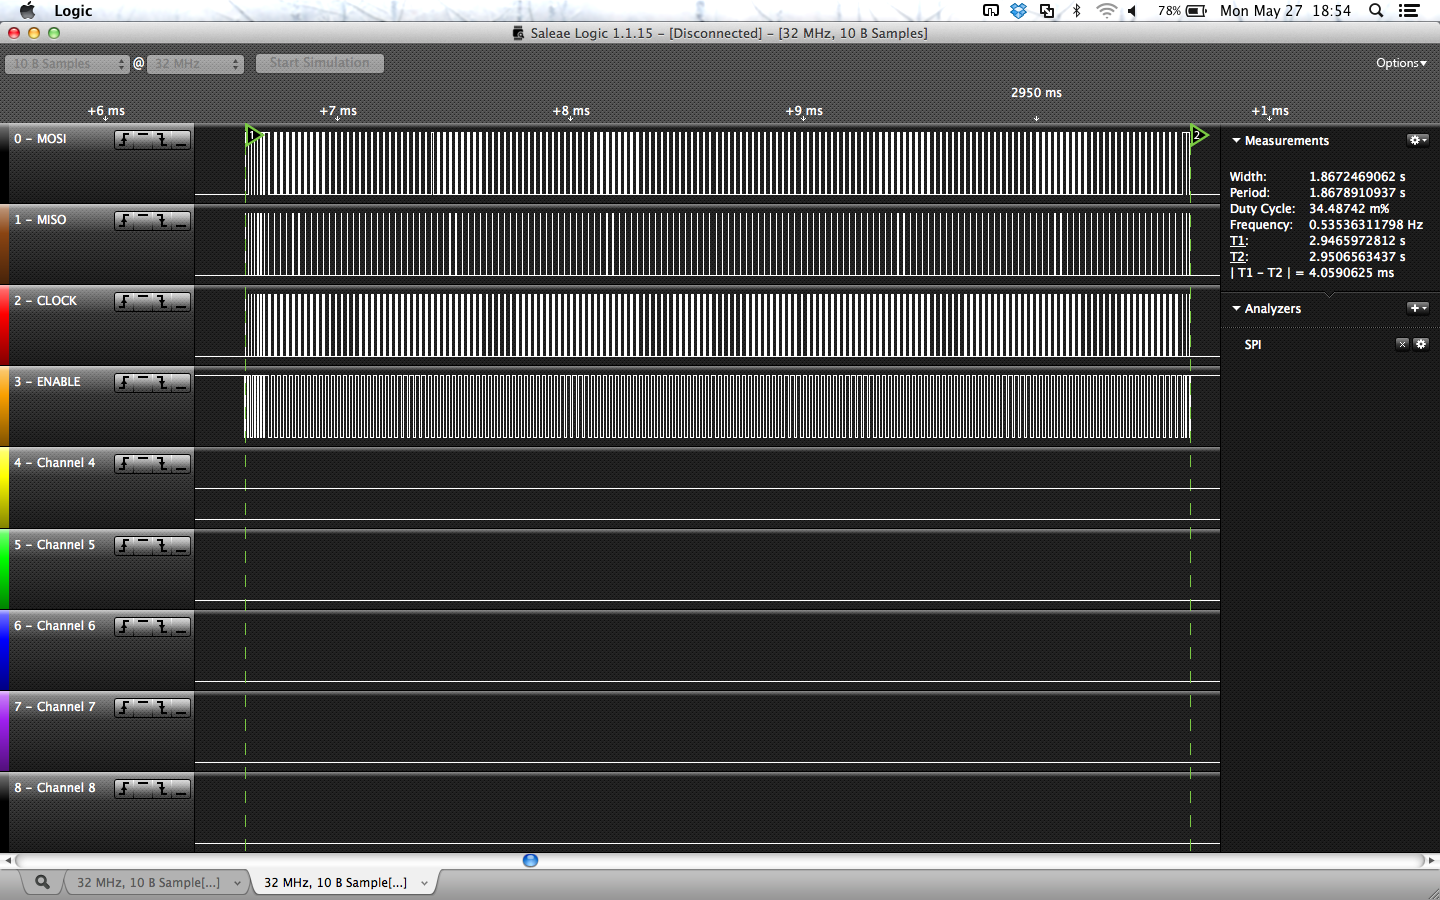Set low level trigger on CLOCK channel

point(181,302)
